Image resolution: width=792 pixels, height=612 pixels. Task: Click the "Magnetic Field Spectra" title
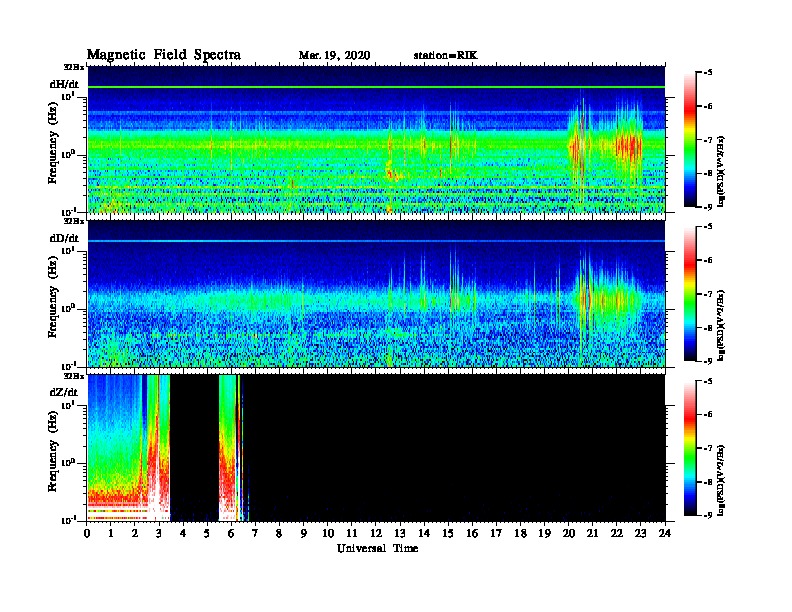[x=164, y=55]
